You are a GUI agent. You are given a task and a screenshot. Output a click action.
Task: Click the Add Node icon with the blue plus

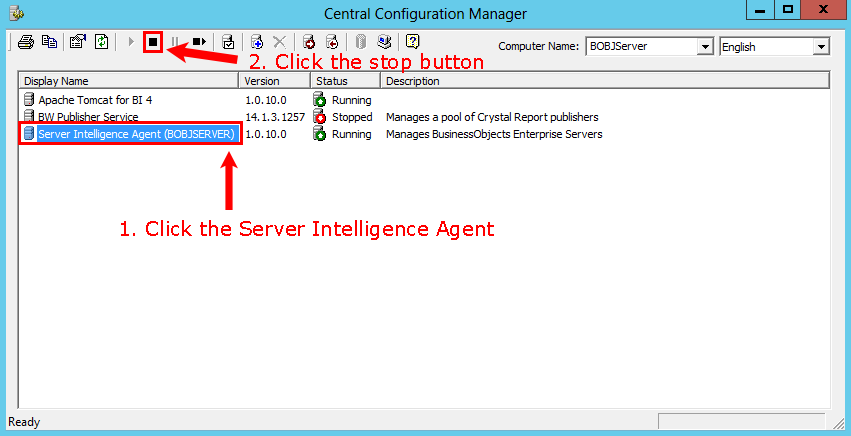coord(257,42)
